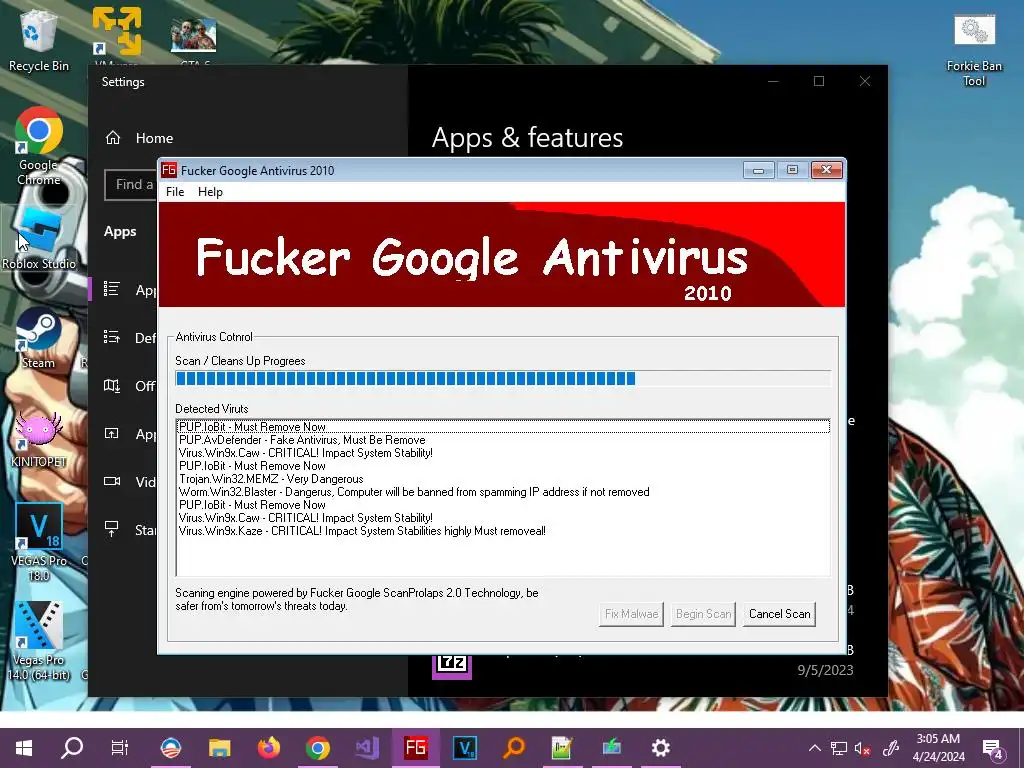Click the FG icon in Antivirus title bar

pyautogui.click(x=169, y=170)
